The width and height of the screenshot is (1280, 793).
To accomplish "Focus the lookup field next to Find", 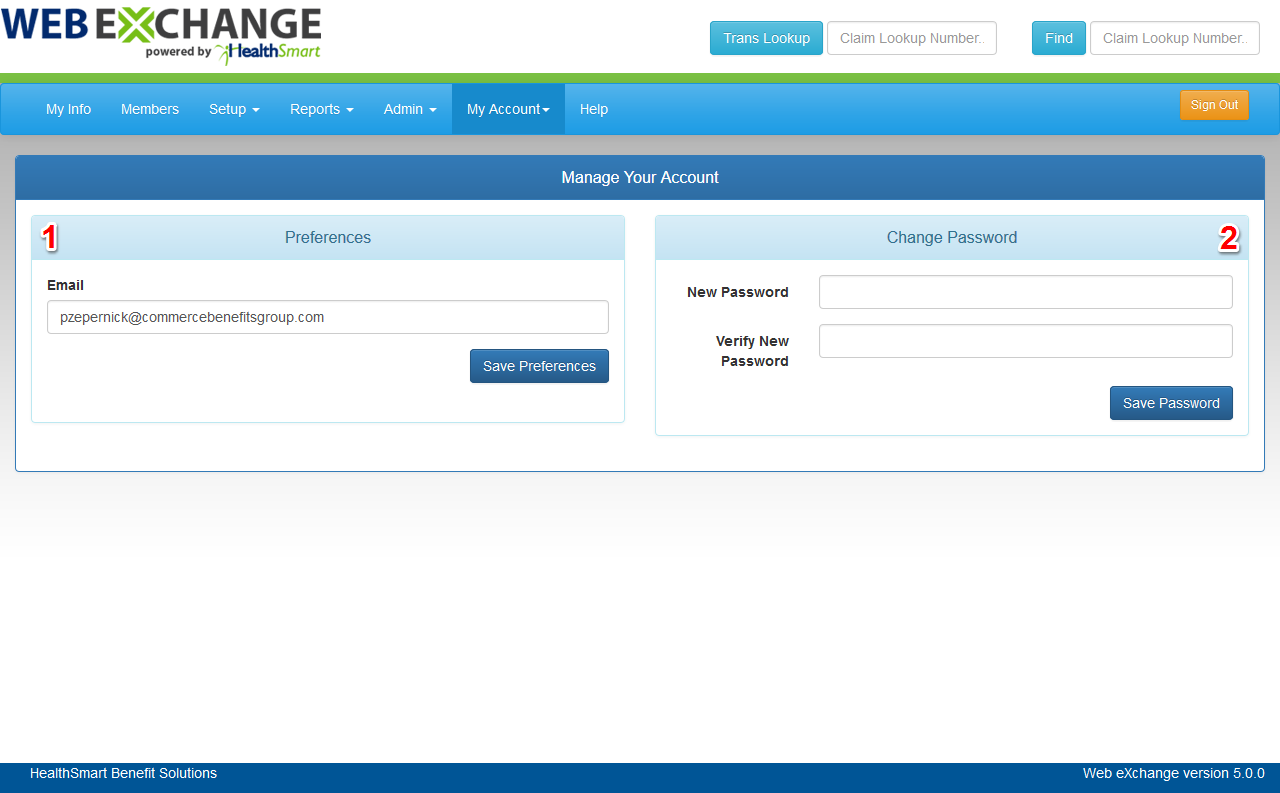I will [1174, 38].
